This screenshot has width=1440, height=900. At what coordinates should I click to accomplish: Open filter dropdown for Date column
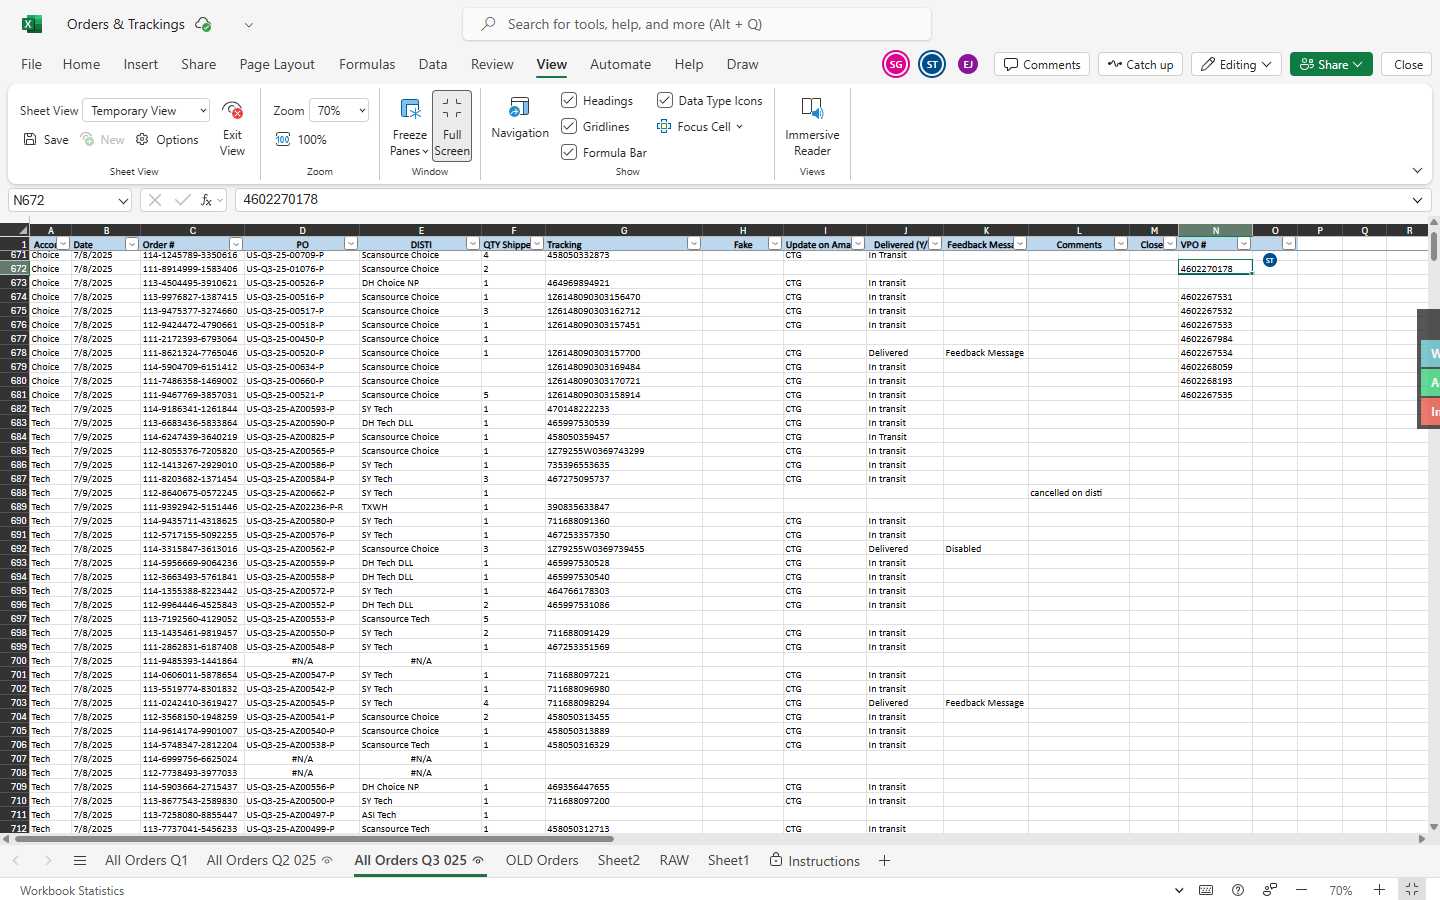[x=131, y=244]
